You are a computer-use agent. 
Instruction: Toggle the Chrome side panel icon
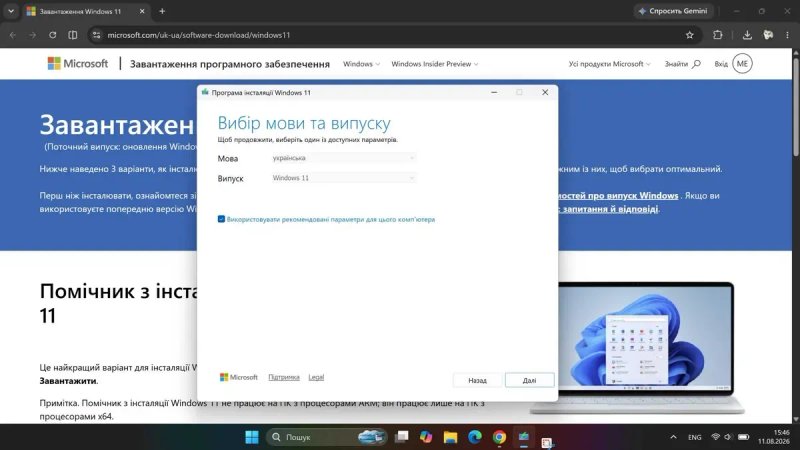click(72, 35)
